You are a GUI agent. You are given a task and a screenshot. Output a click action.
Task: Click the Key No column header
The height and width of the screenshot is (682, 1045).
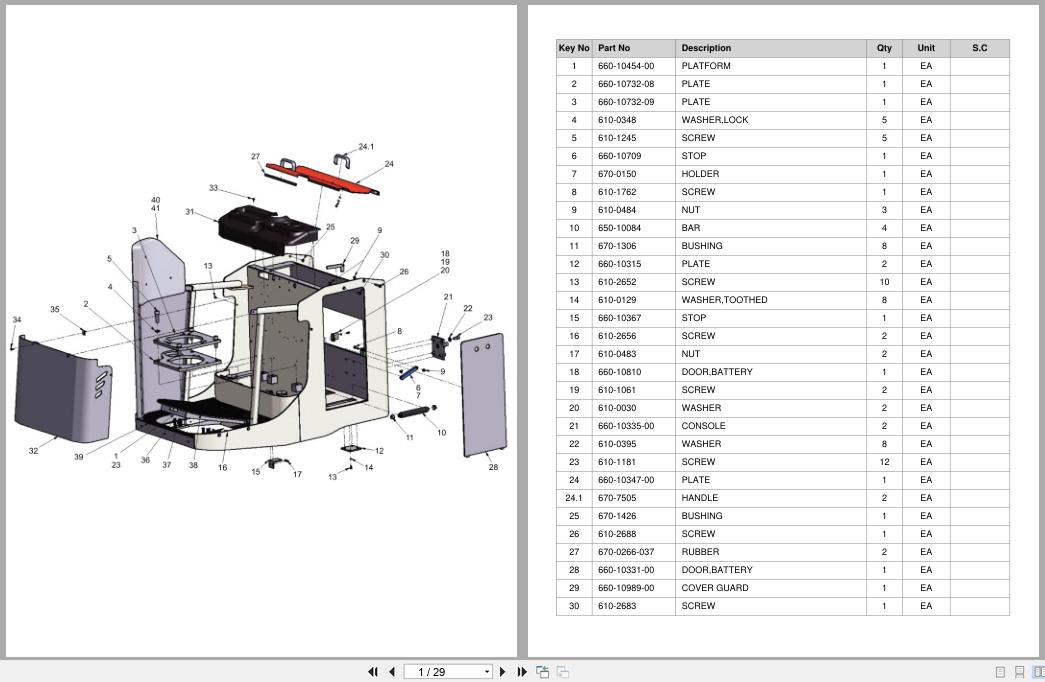coord(574,48)
